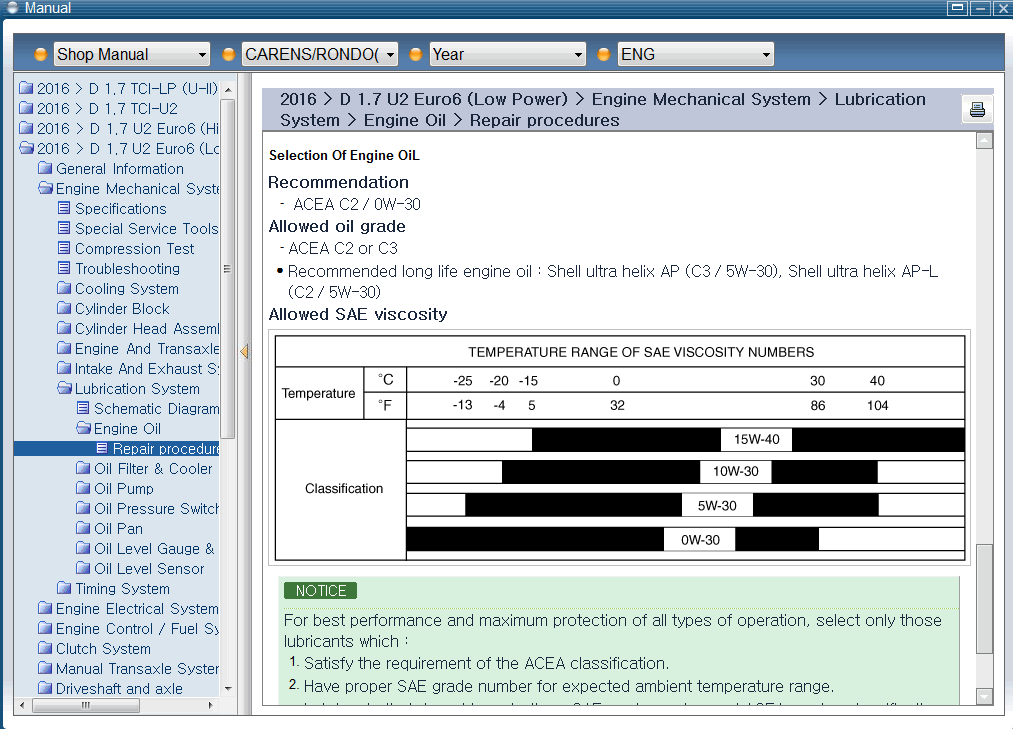1013x729 pixels.
Task: Click the 0W-30 viscosity label
Action: [700, 540]
